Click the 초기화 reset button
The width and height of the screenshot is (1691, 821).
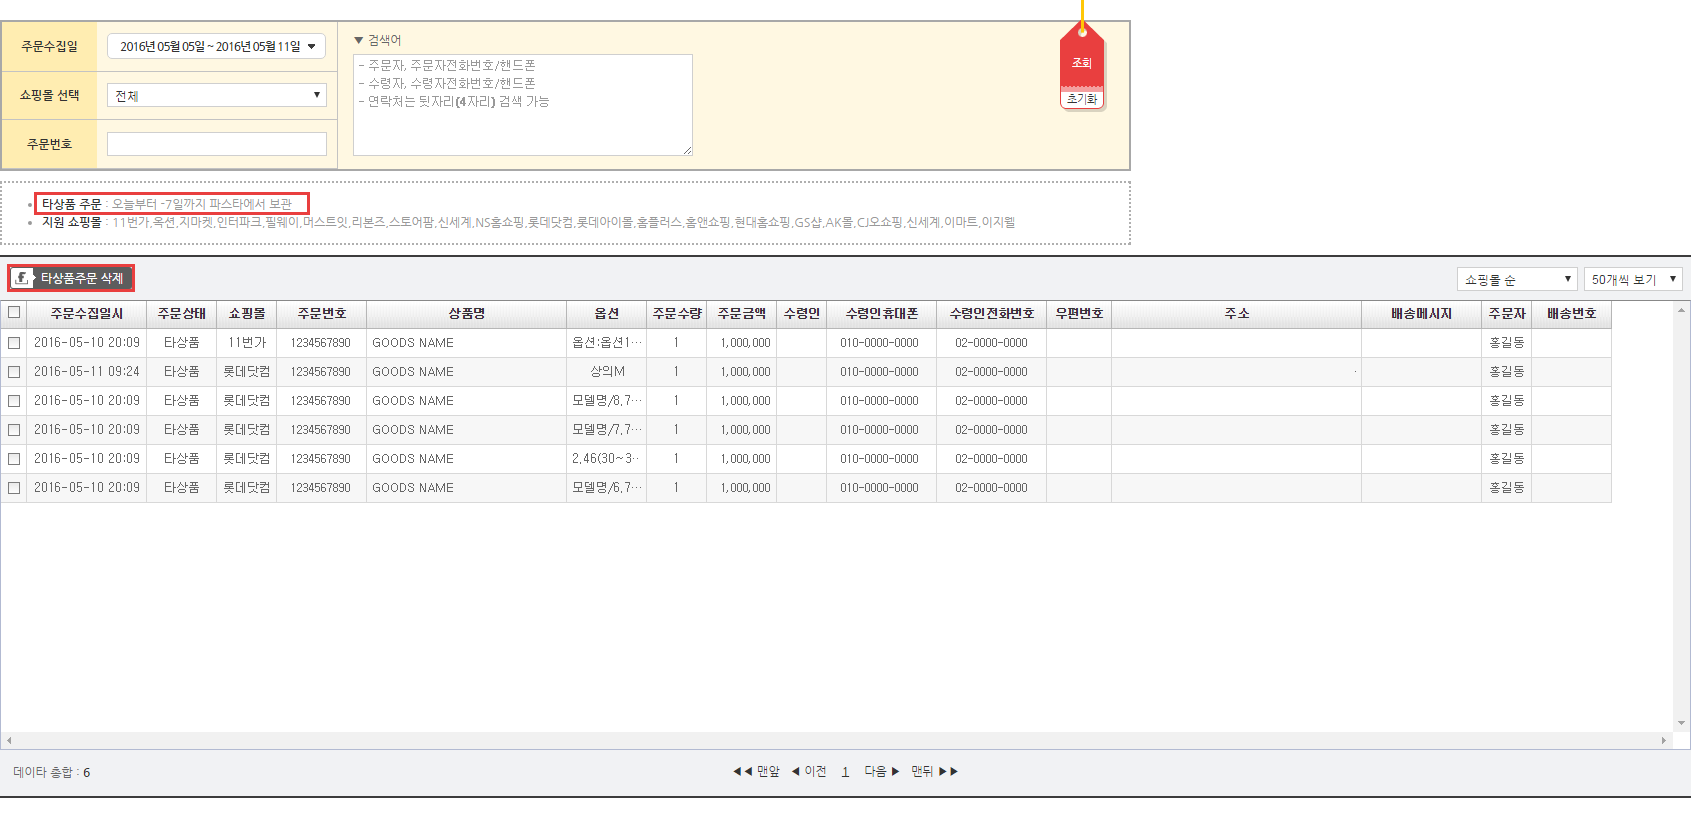pyautogui.click(x=1081, y=99)
